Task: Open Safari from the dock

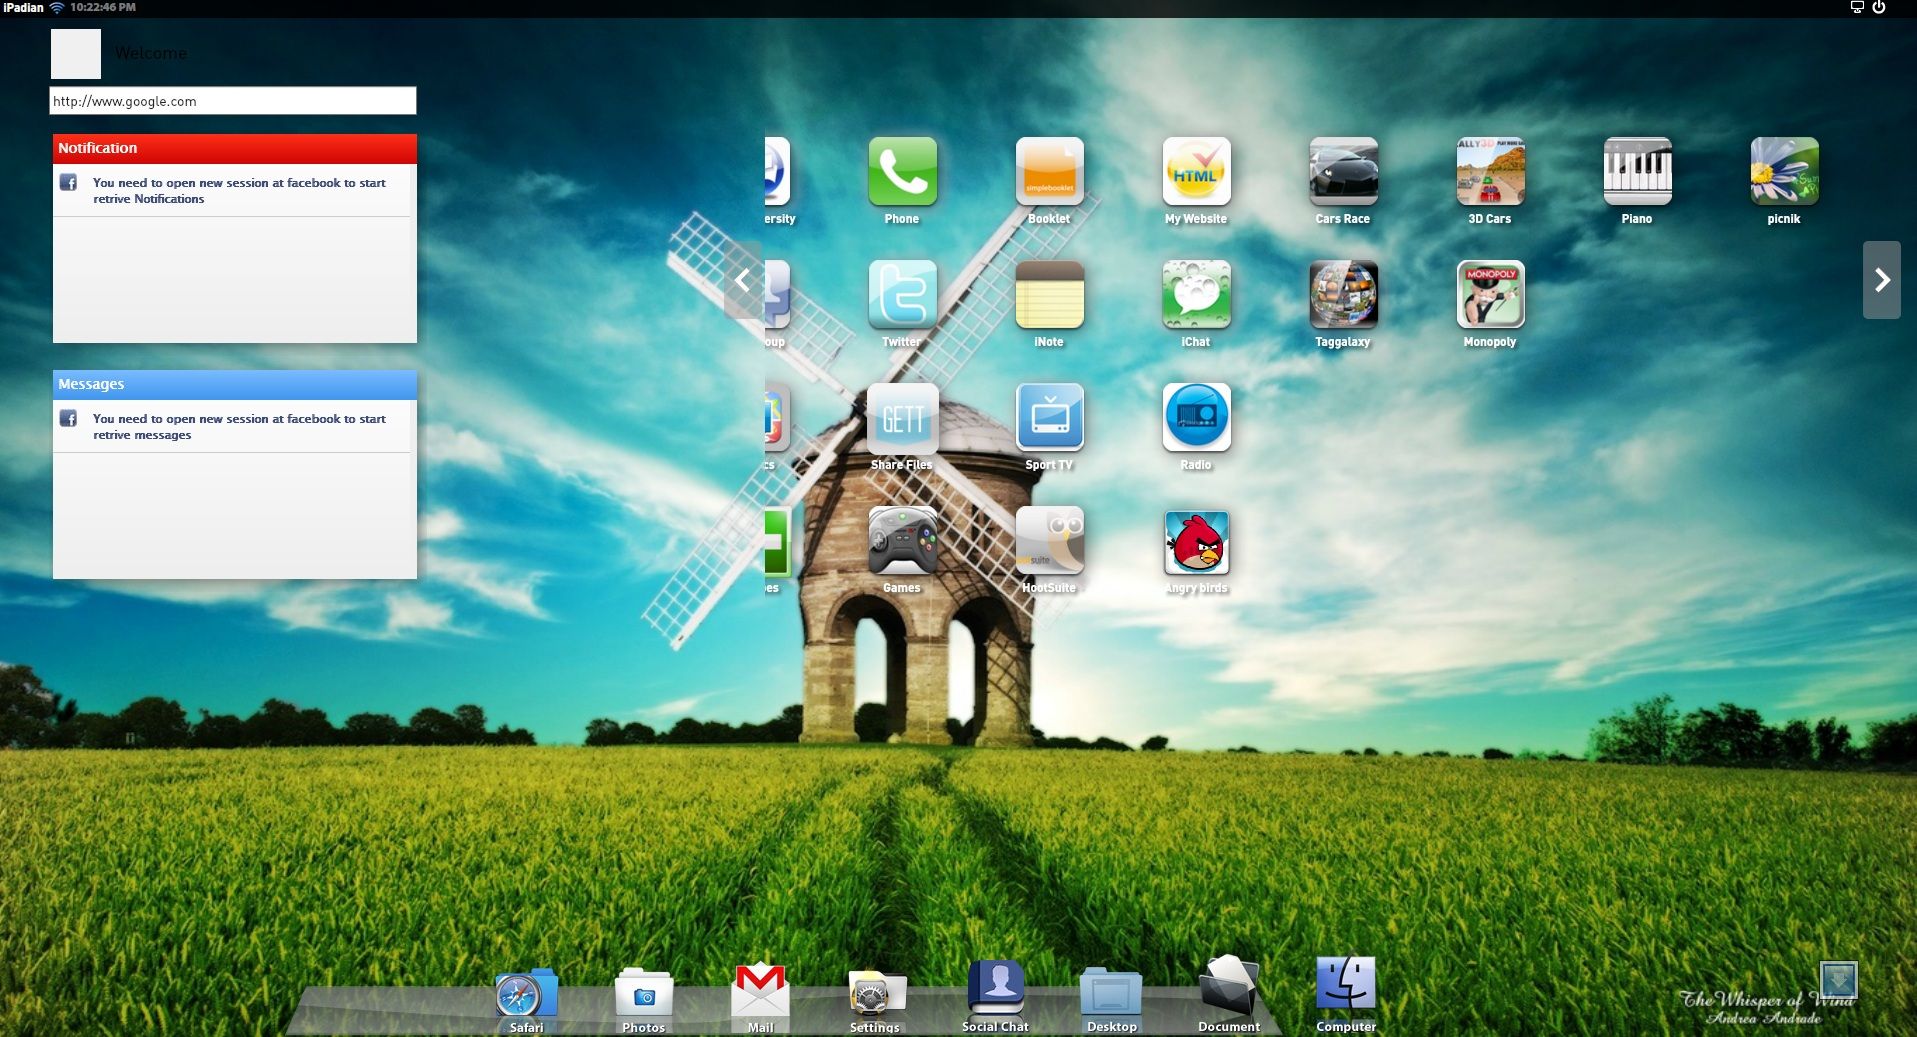Action: [525, 995]
